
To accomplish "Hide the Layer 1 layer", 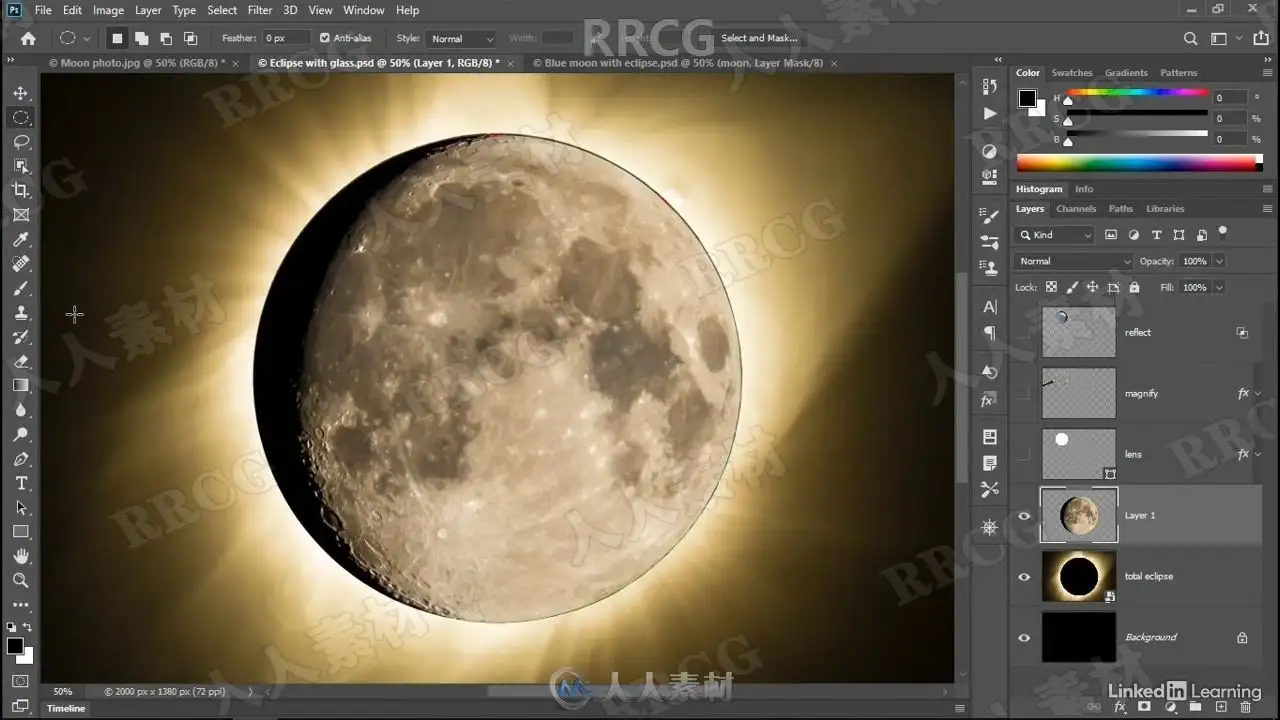I will [1024, 516].
